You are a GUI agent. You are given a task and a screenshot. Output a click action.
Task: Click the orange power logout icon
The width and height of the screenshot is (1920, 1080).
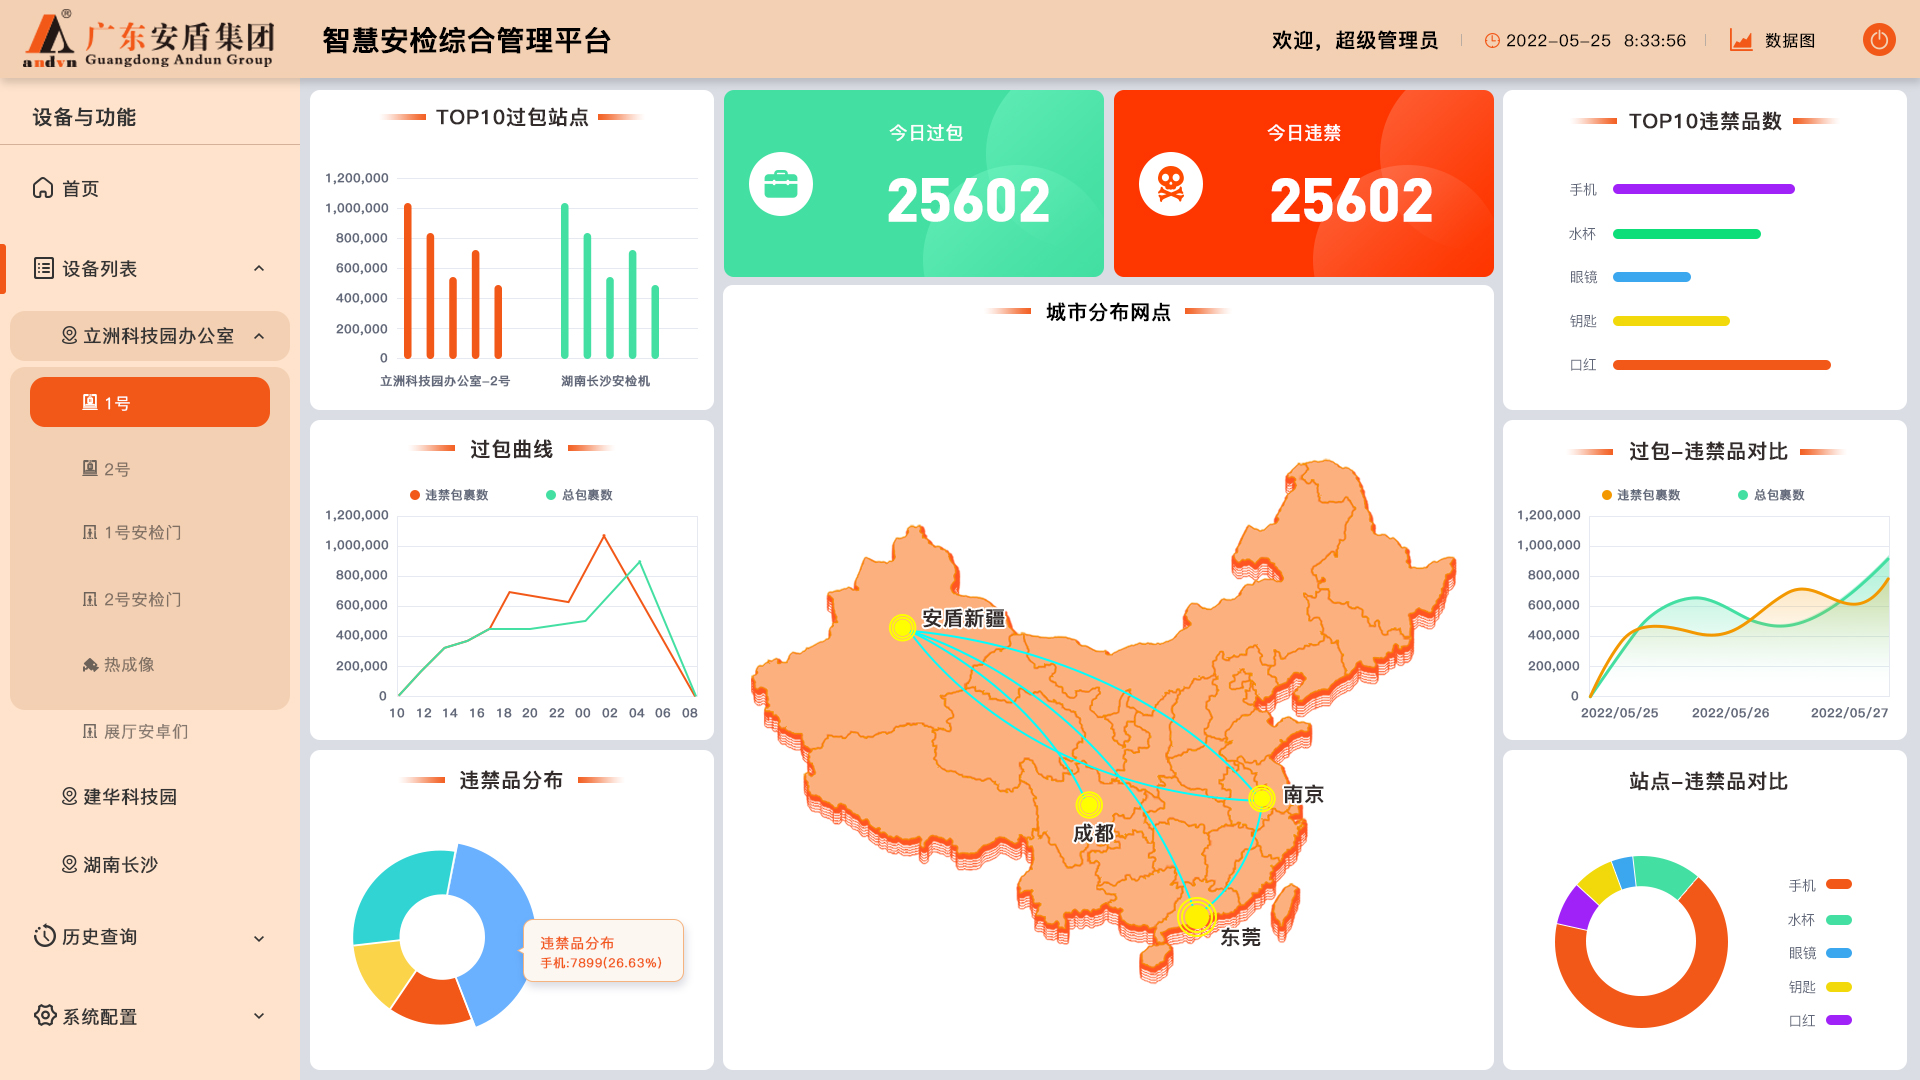pos(1879,40)
